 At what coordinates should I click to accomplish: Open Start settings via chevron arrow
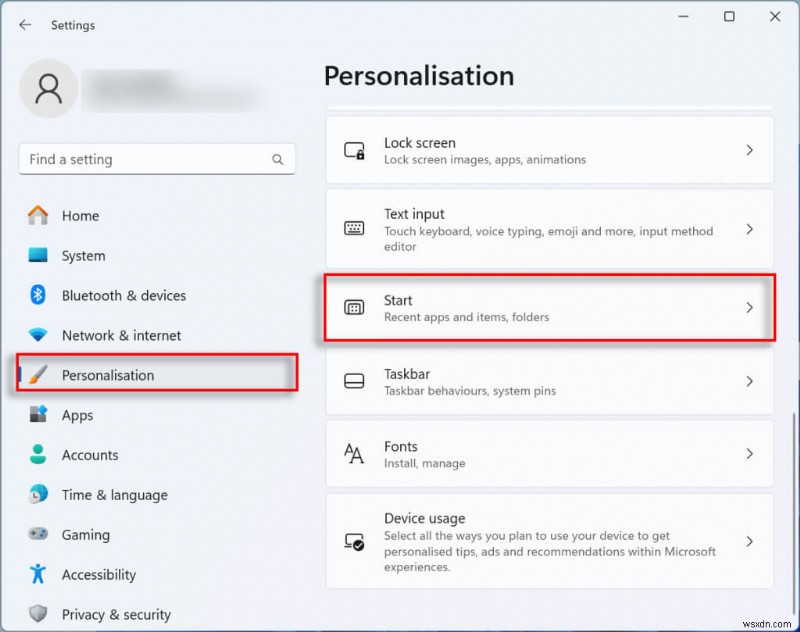749,308
